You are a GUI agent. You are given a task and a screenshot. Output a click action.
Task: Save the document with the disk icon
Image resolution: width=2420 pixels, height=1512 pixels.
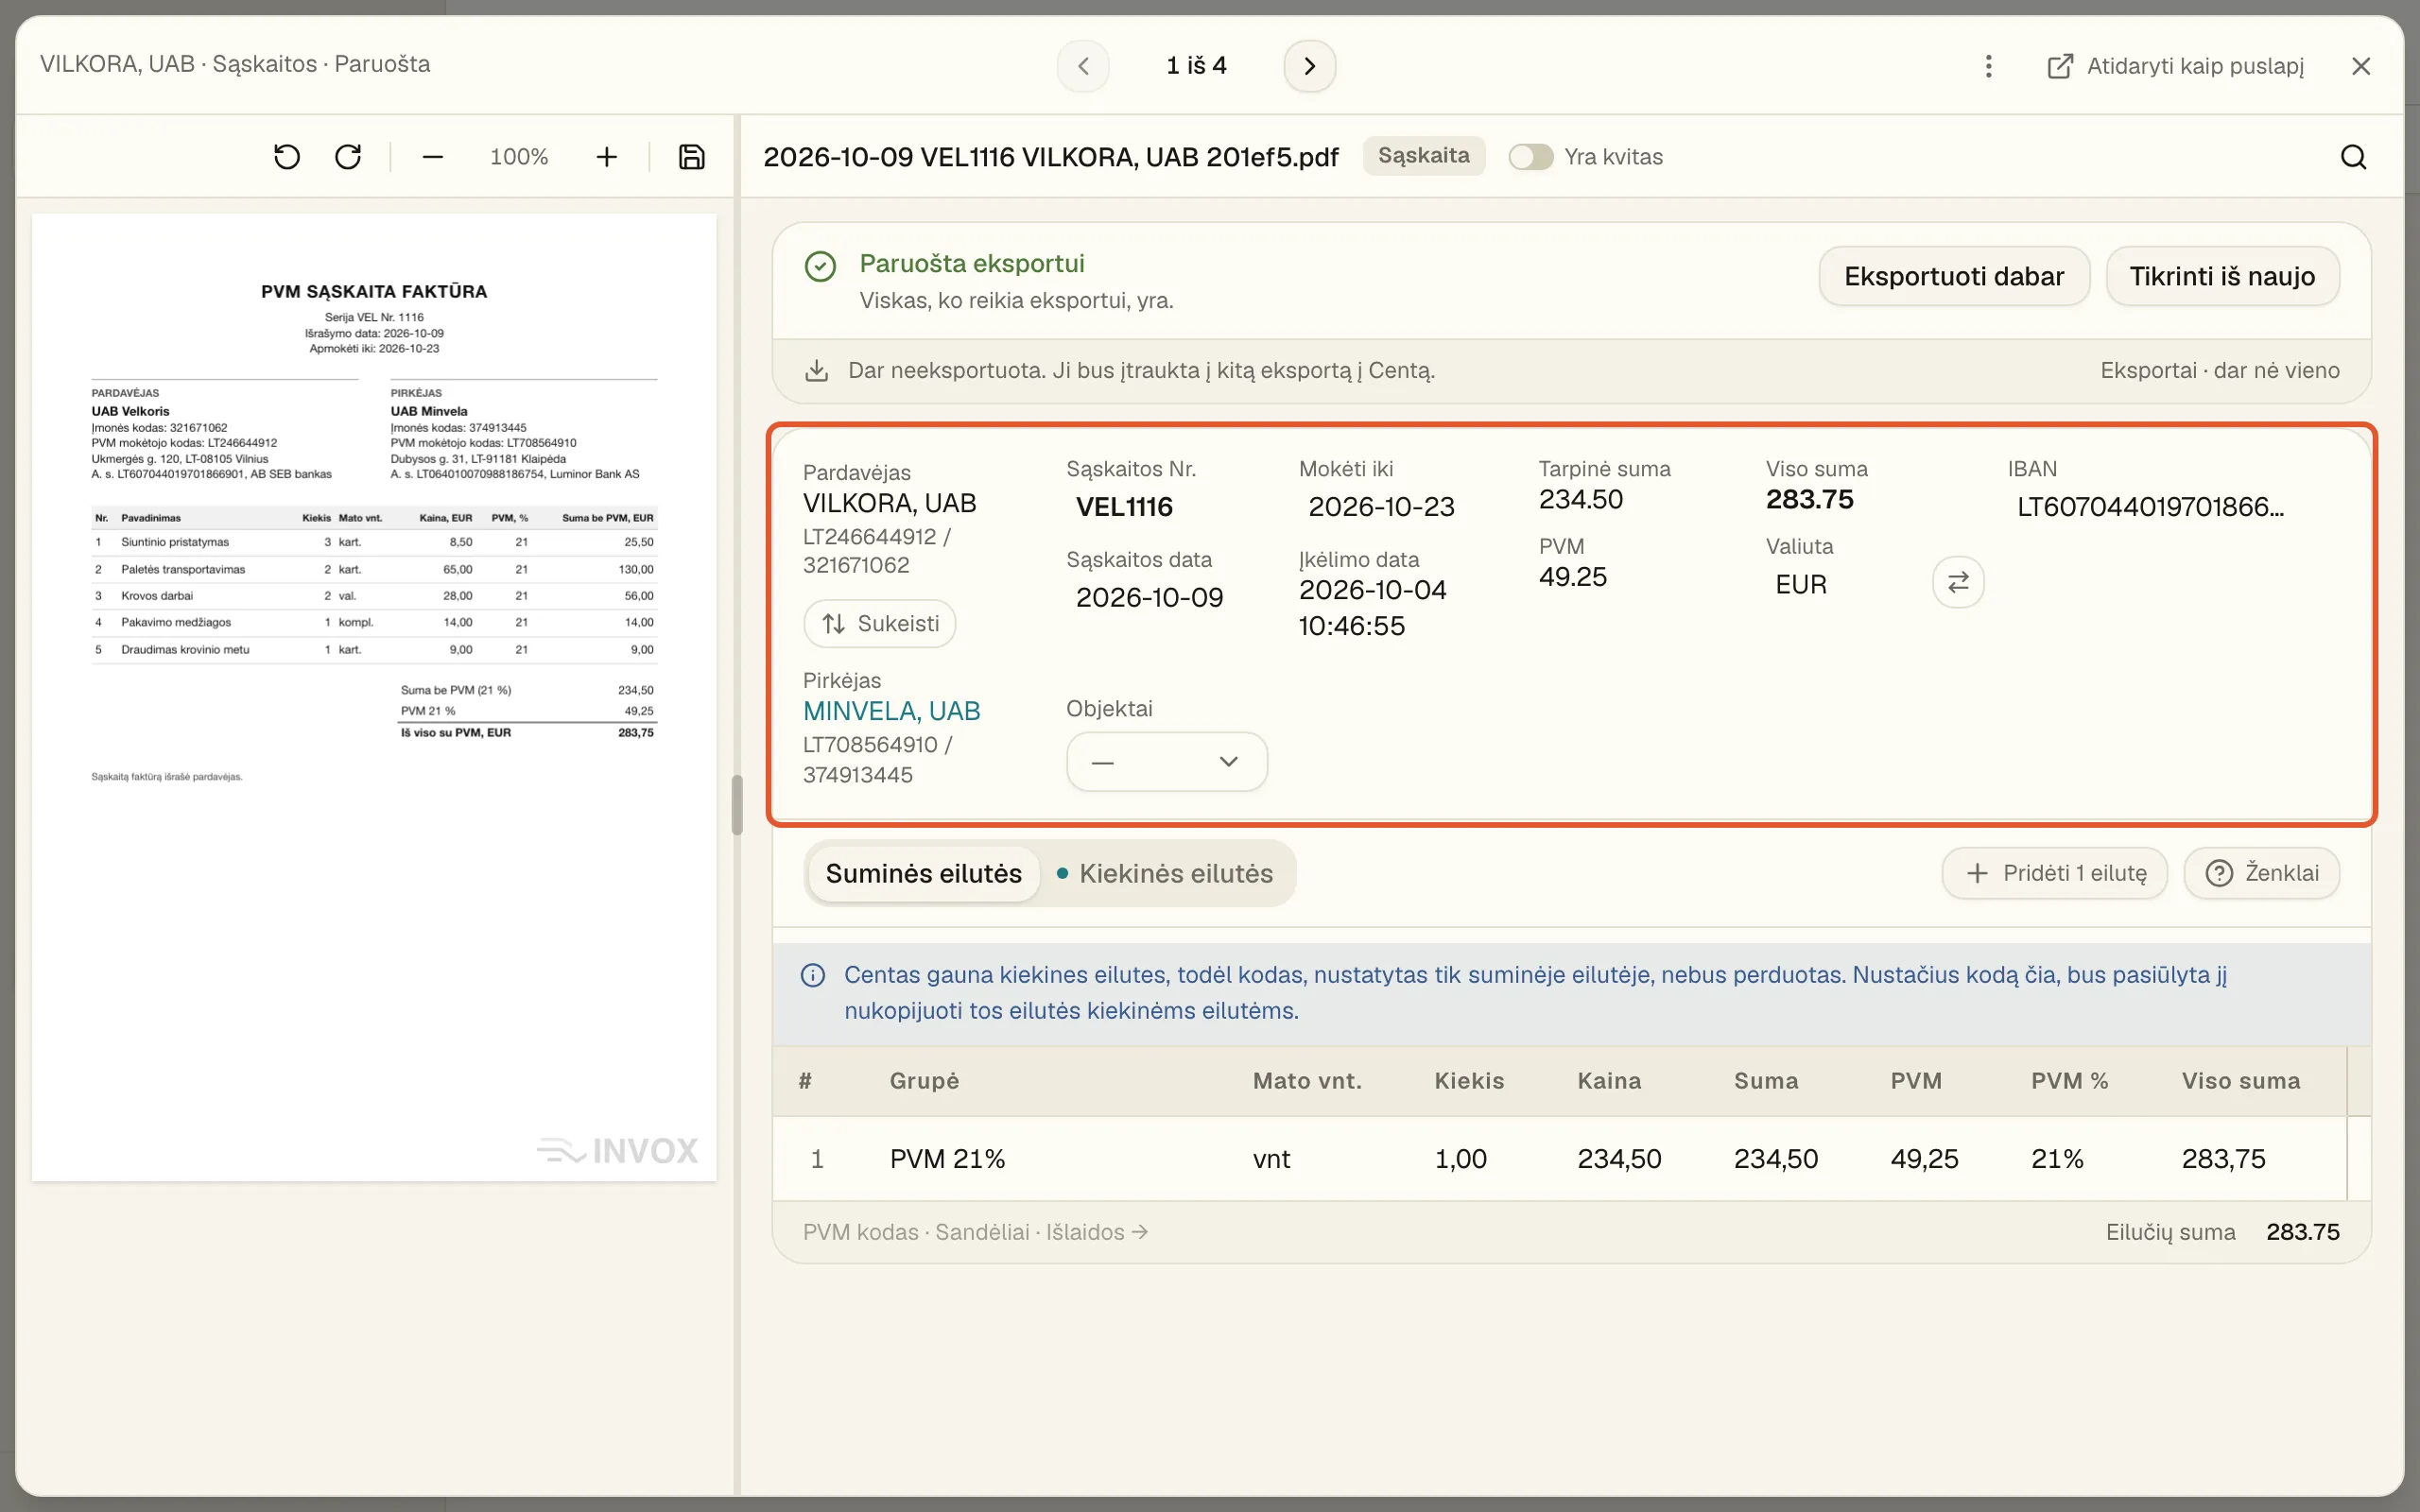(691, 157)
